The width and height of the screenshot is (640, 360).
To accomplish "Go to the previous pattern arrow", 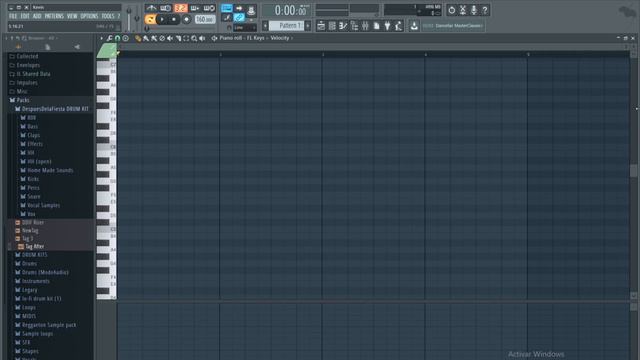I will tap(265, 26).
